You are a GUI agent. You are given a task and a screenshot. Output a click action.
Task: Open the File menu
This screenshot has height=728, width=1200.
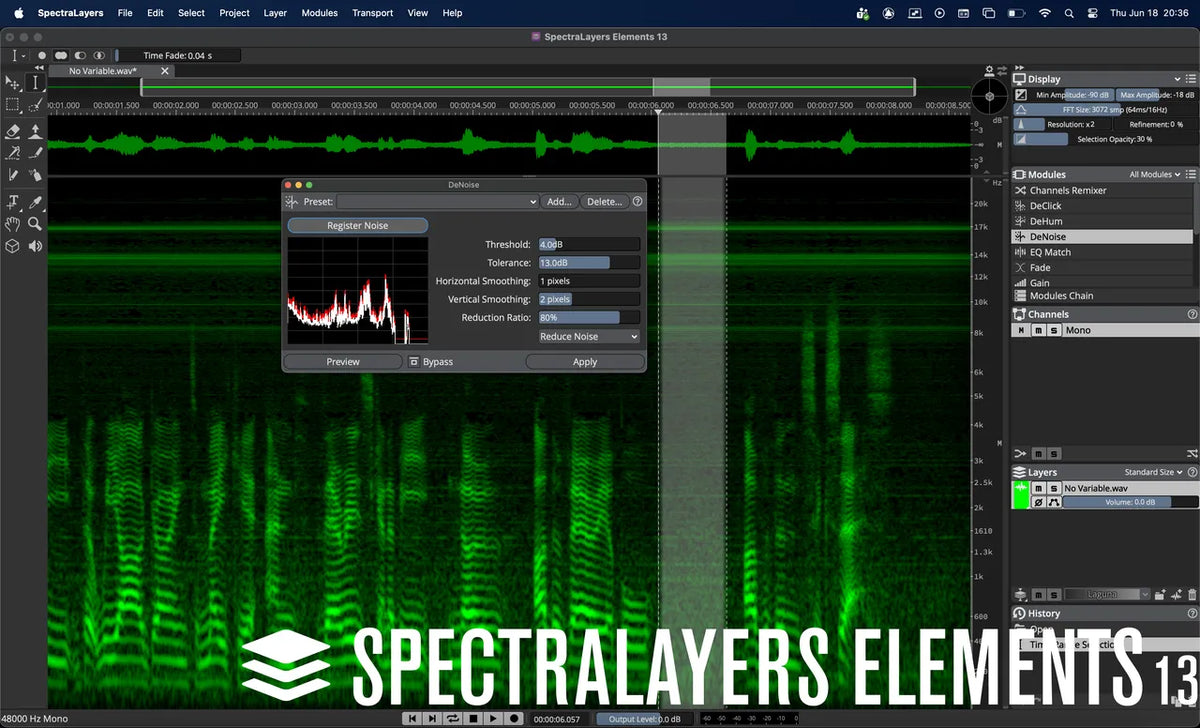click(x=124, y=13)
